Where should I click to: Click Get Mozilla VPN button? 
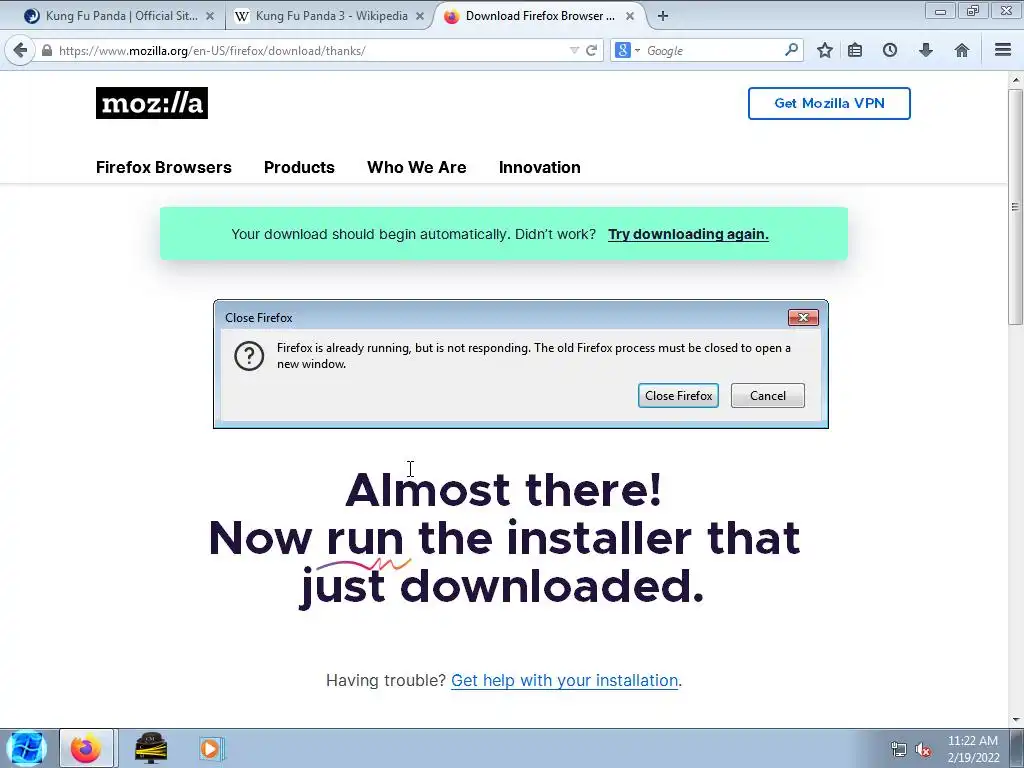[829, 103]
